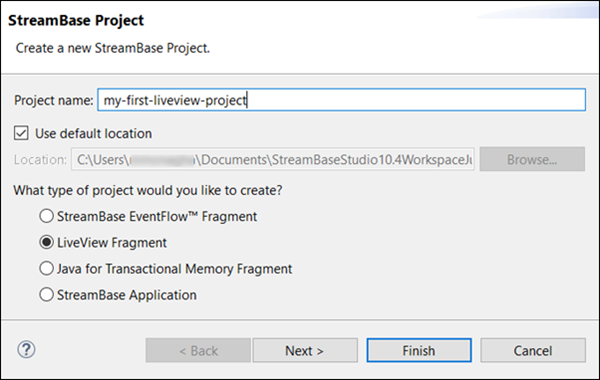Click the 'What type of project' question text
The width and height of the screenshot is (600, 380).
click(x=148, y=190)
